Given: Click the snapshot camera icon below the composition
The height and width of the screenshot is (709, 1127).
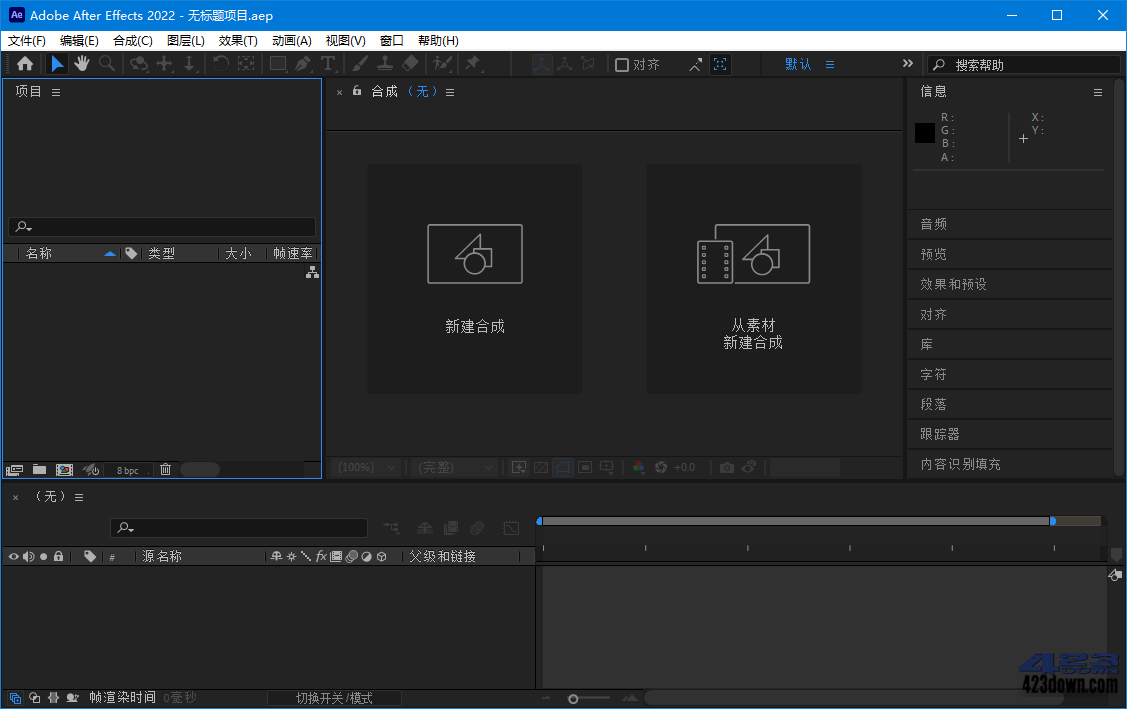Looking at the screenshot, I should (726, 467).
